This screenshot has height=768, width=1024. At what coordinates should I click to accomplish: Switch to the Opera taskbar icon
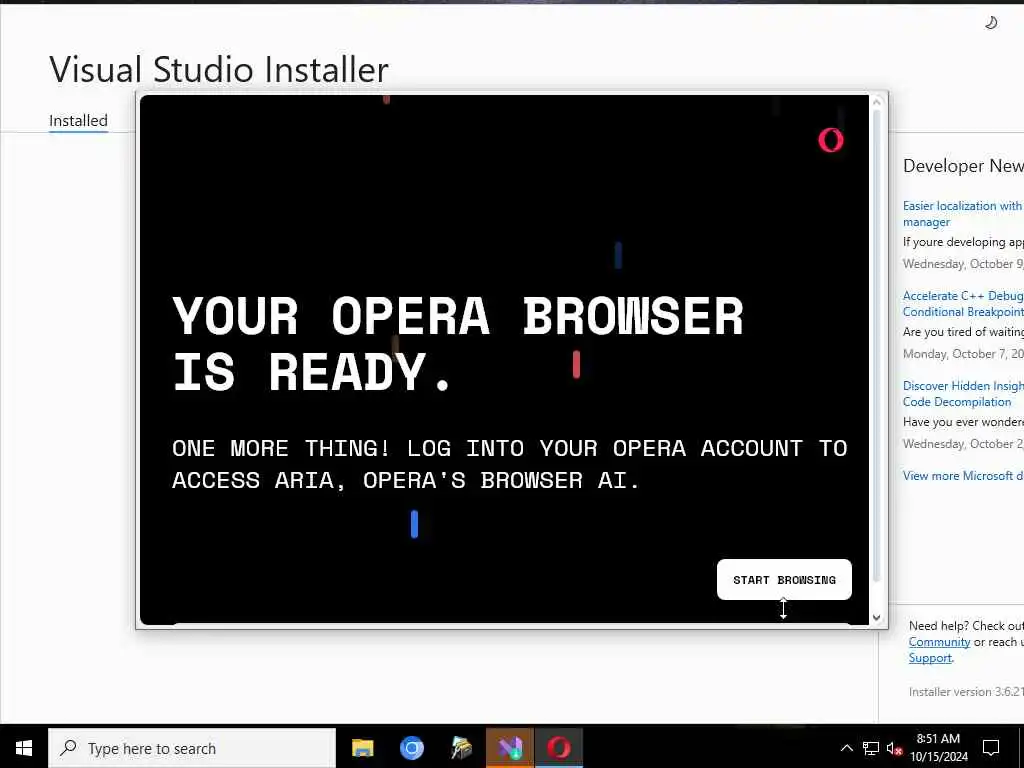tap(559, 748)
